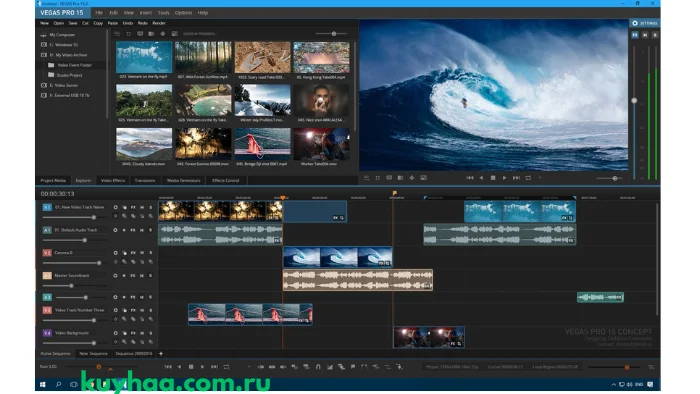Open the Windows Start menu

pyautogui.click(x=43, y=384)
